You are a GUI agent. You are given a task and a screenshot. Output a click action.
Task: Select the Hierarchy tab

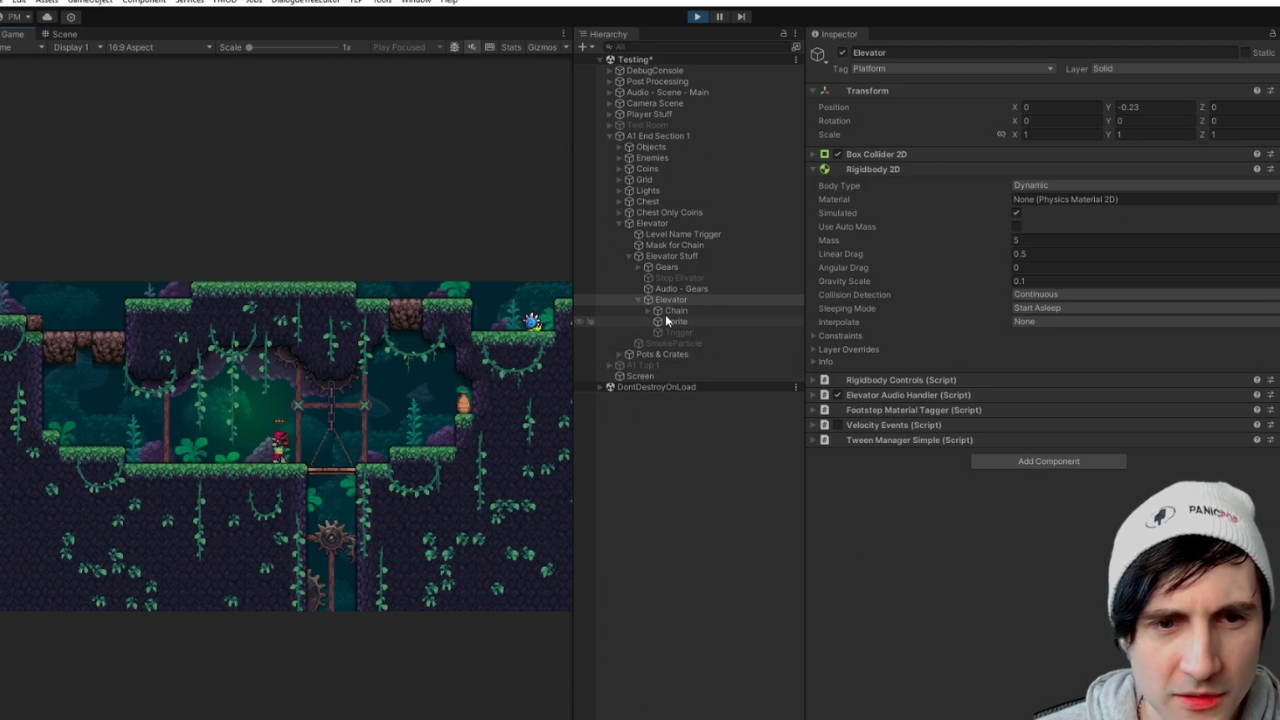(x=602, y=34)
